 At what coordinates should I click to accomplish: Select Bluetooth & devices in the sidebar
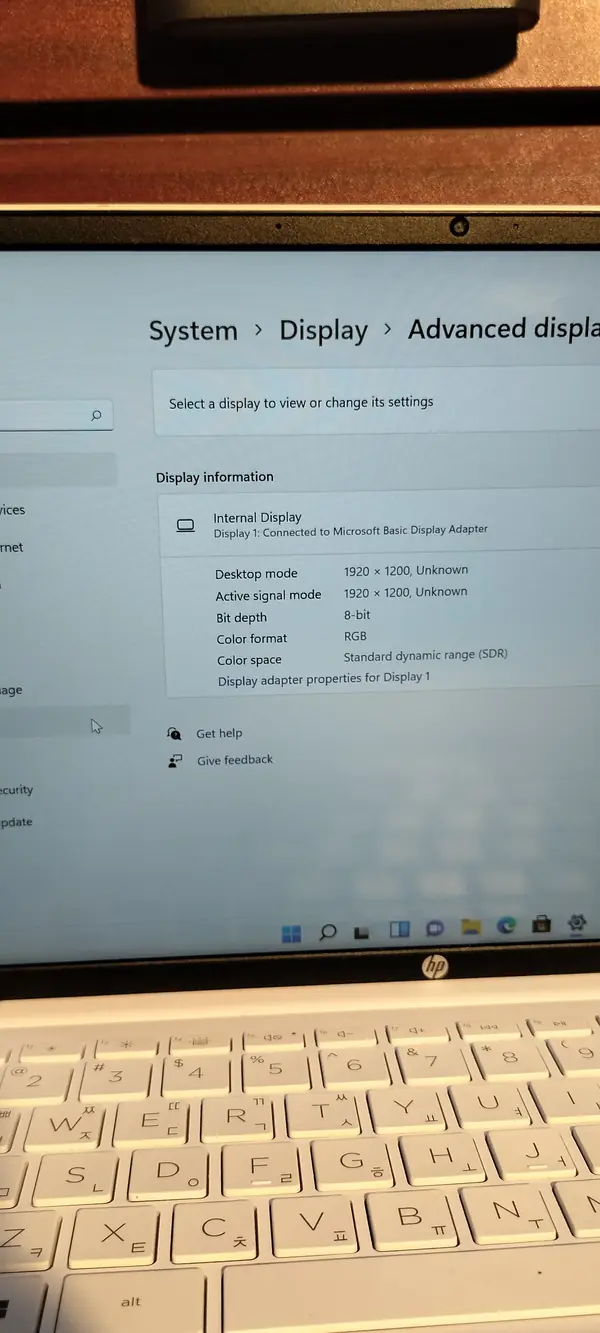coord(13,510)
